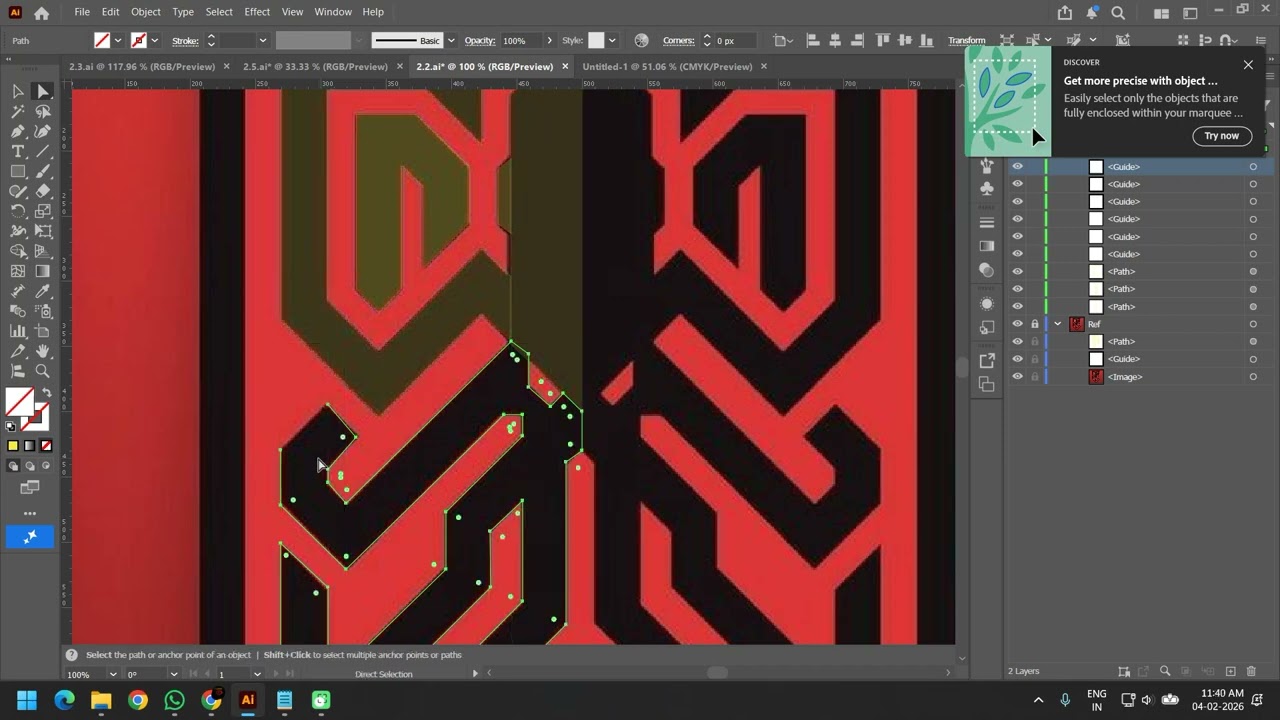The width and height of the screenshot is (1280, 720).
Task: Select the Shape Builder tool
Action: coord(18,251)
